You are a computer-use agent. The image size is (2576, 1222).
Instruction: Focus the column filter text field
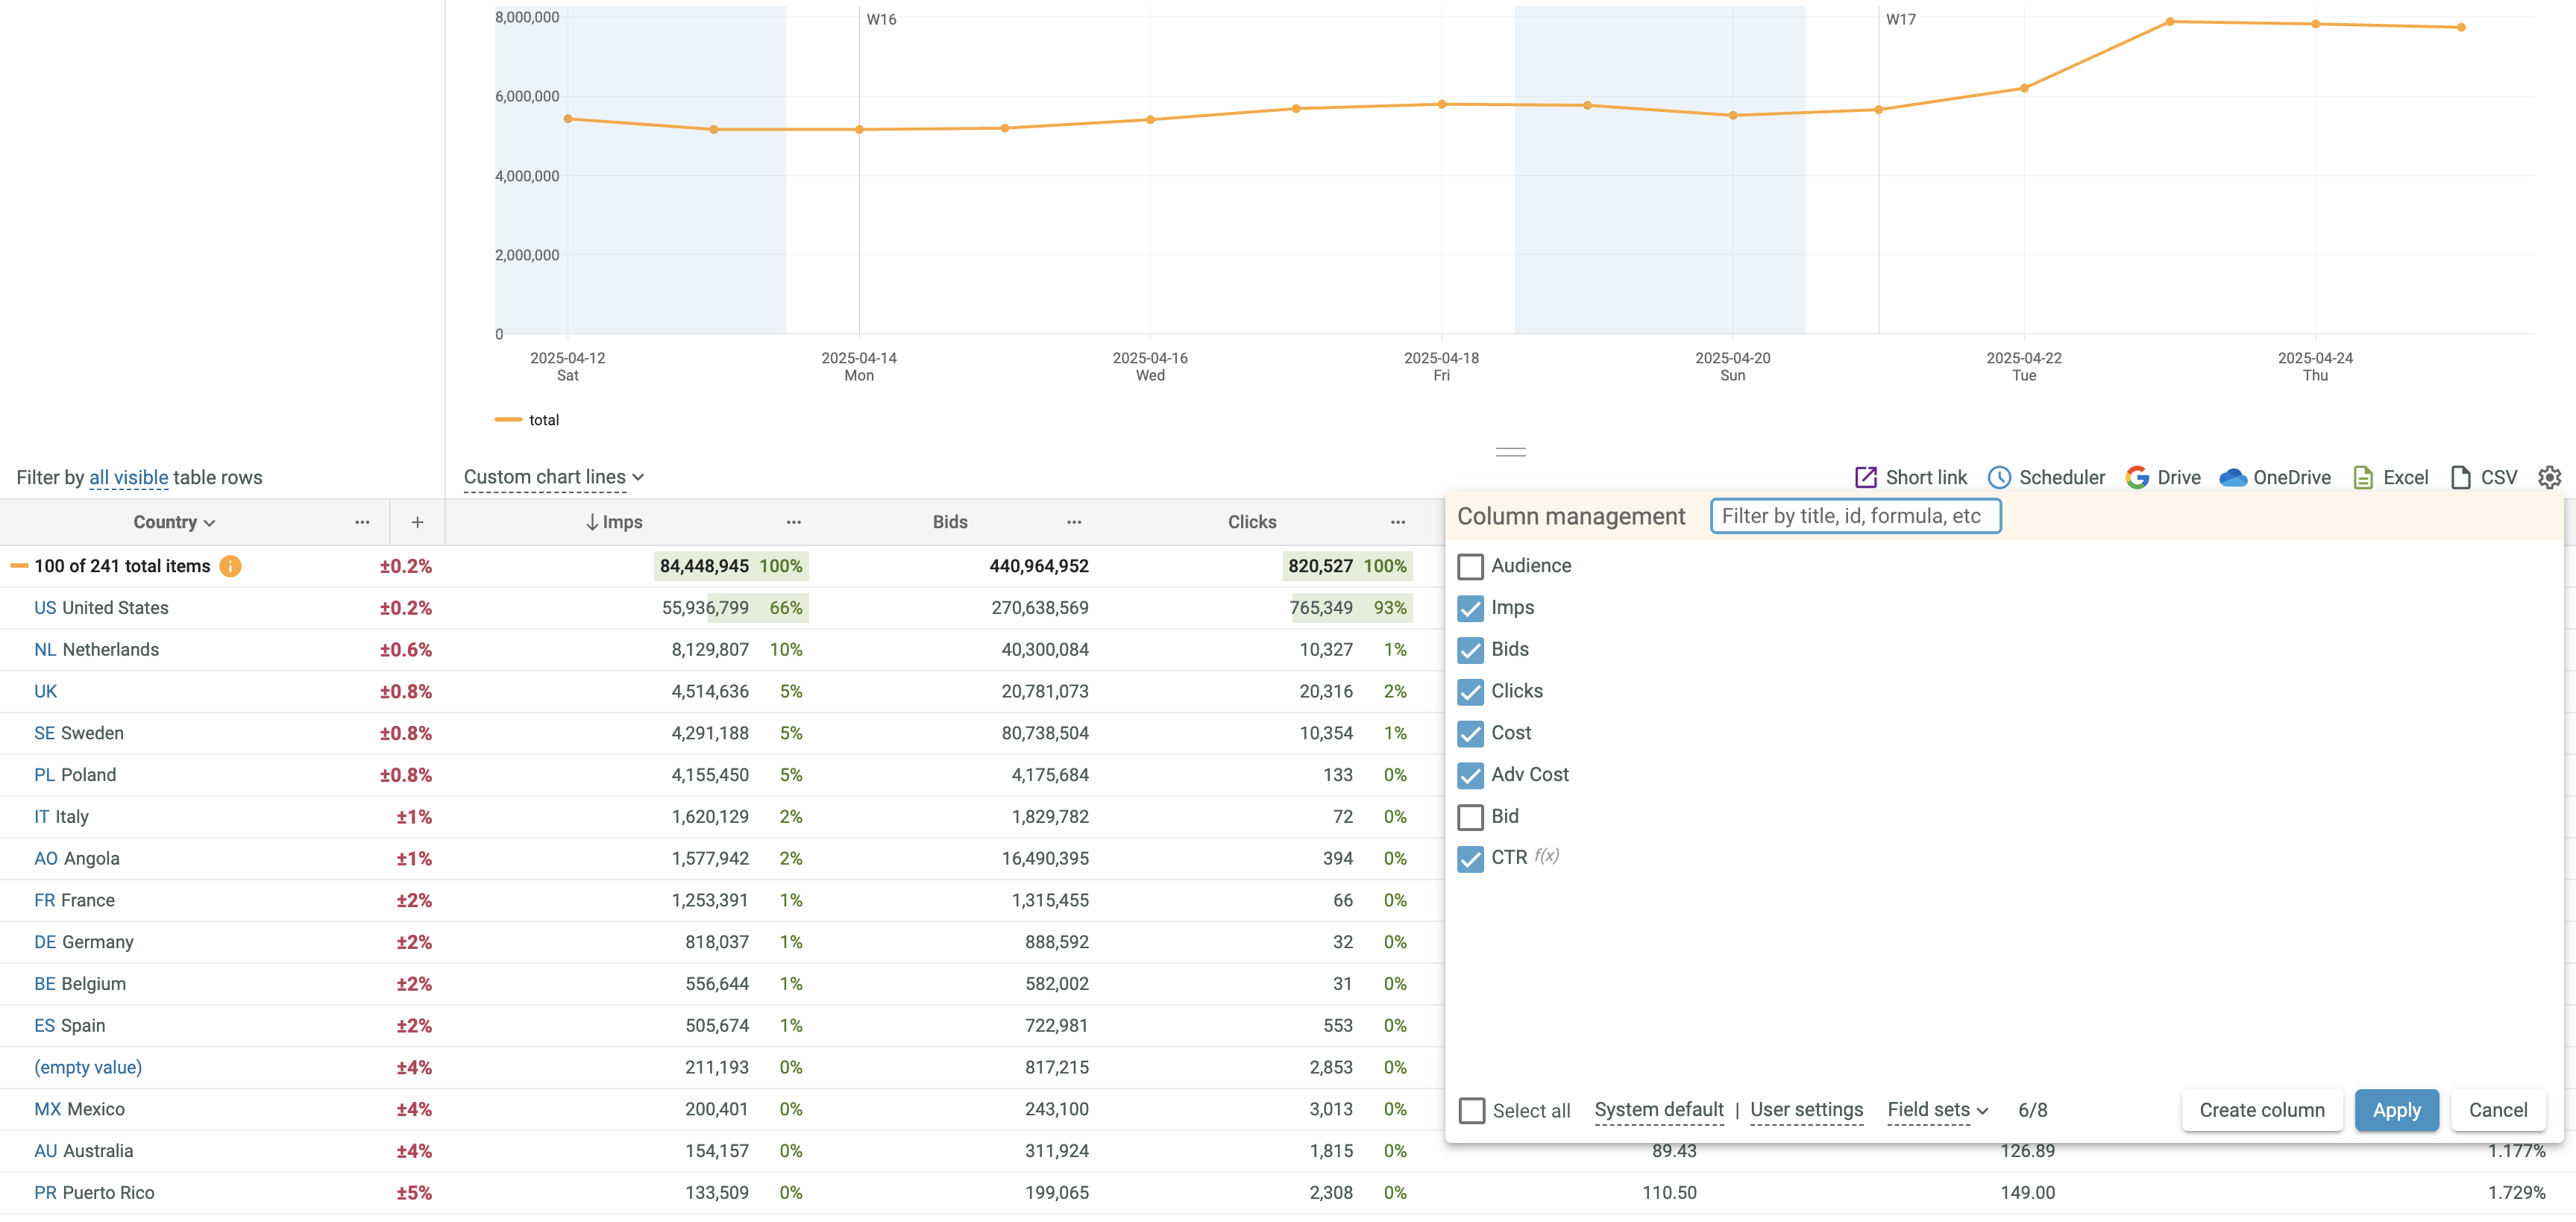[x=1855, y=516]
